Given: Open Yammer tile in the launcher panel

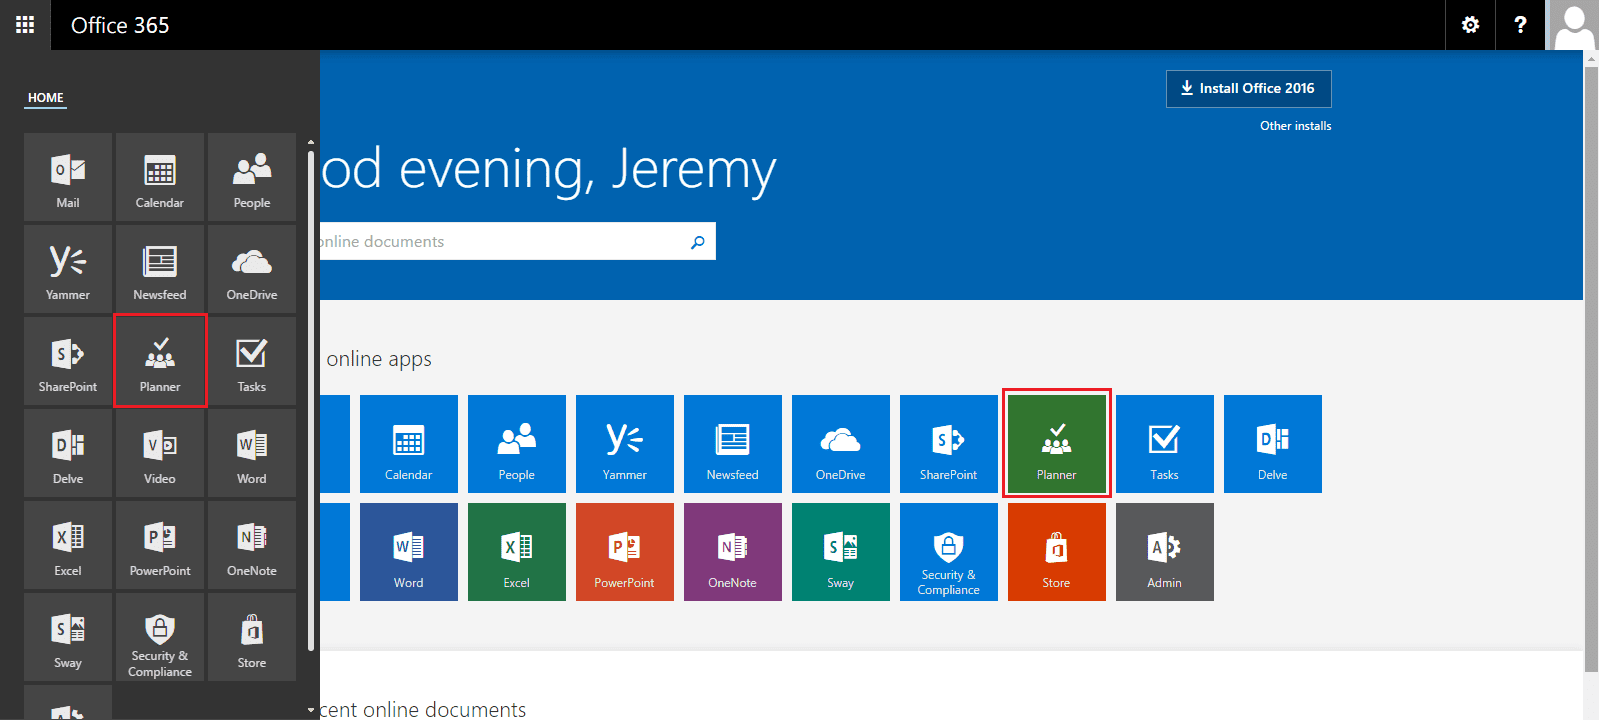Looking at the screenshot, I should point(68,269).
